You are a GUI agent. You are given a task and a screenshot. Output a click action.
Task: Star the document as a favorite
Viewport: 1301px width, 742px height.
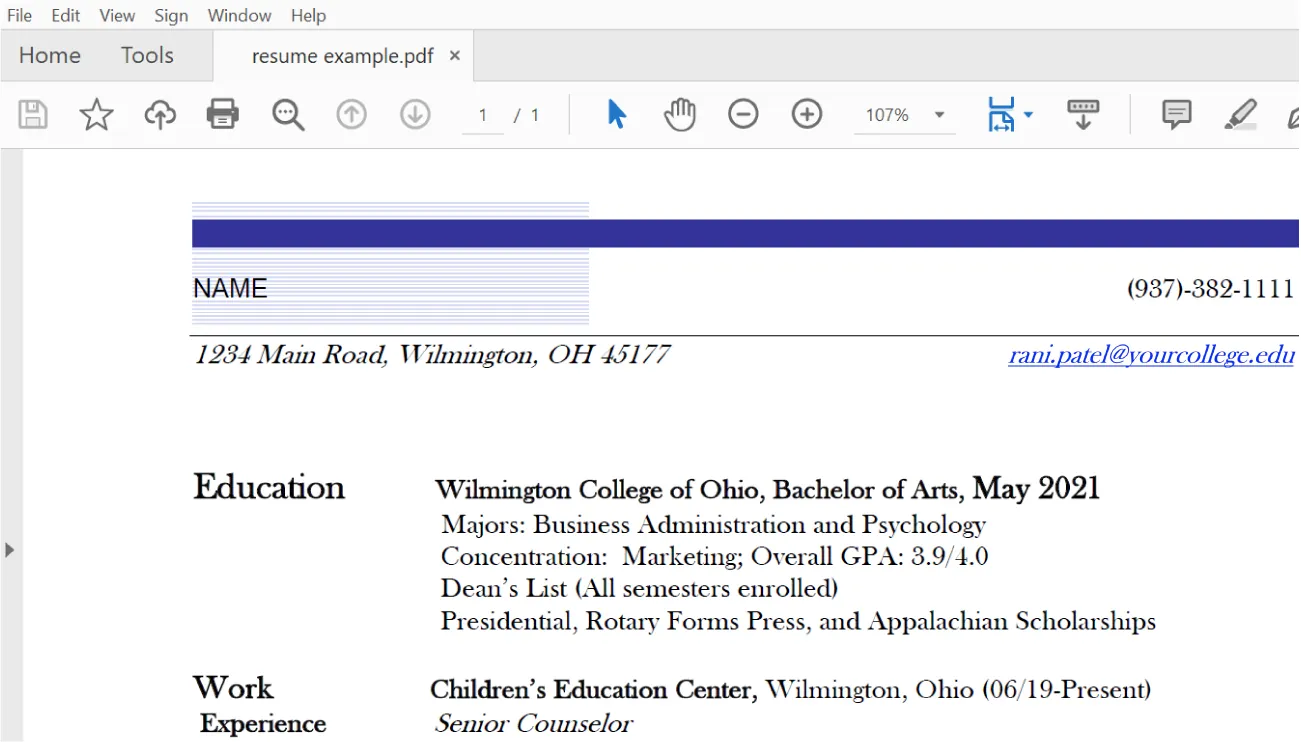pyautogui.click(x=96, y=114)
